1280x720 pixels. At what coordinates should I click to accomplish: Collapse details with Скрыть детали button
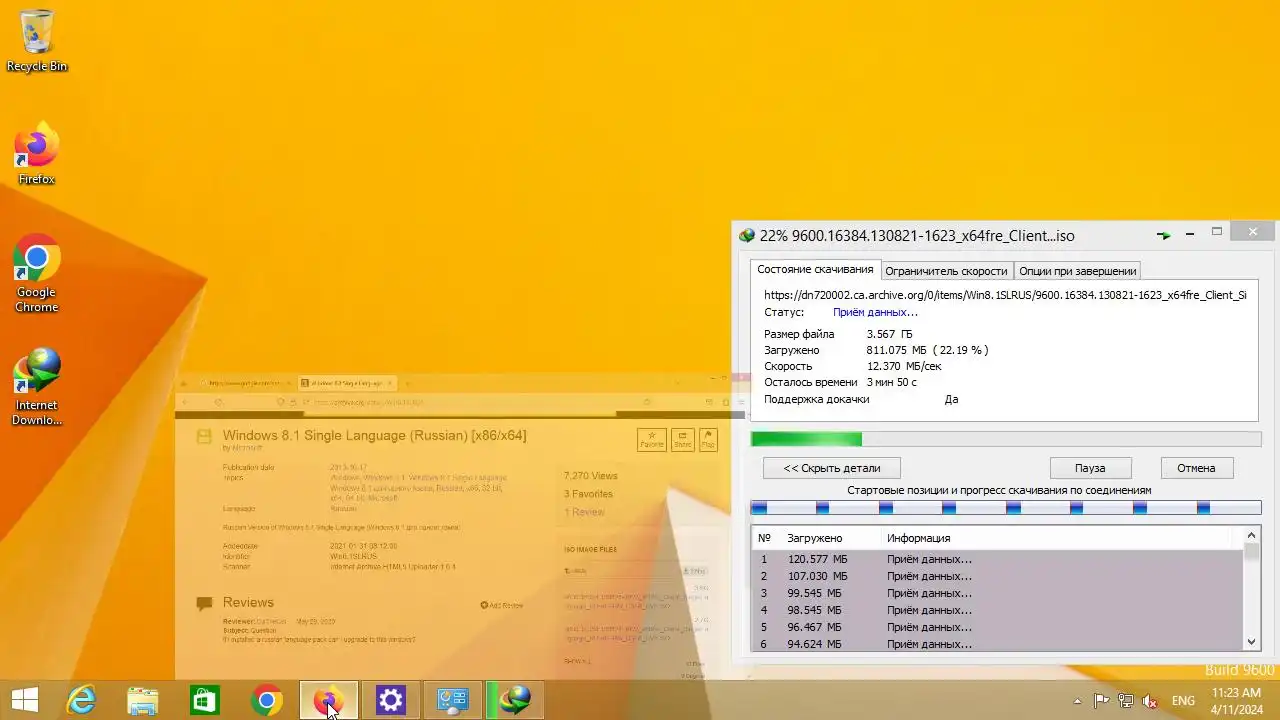[x=831, y=468]
